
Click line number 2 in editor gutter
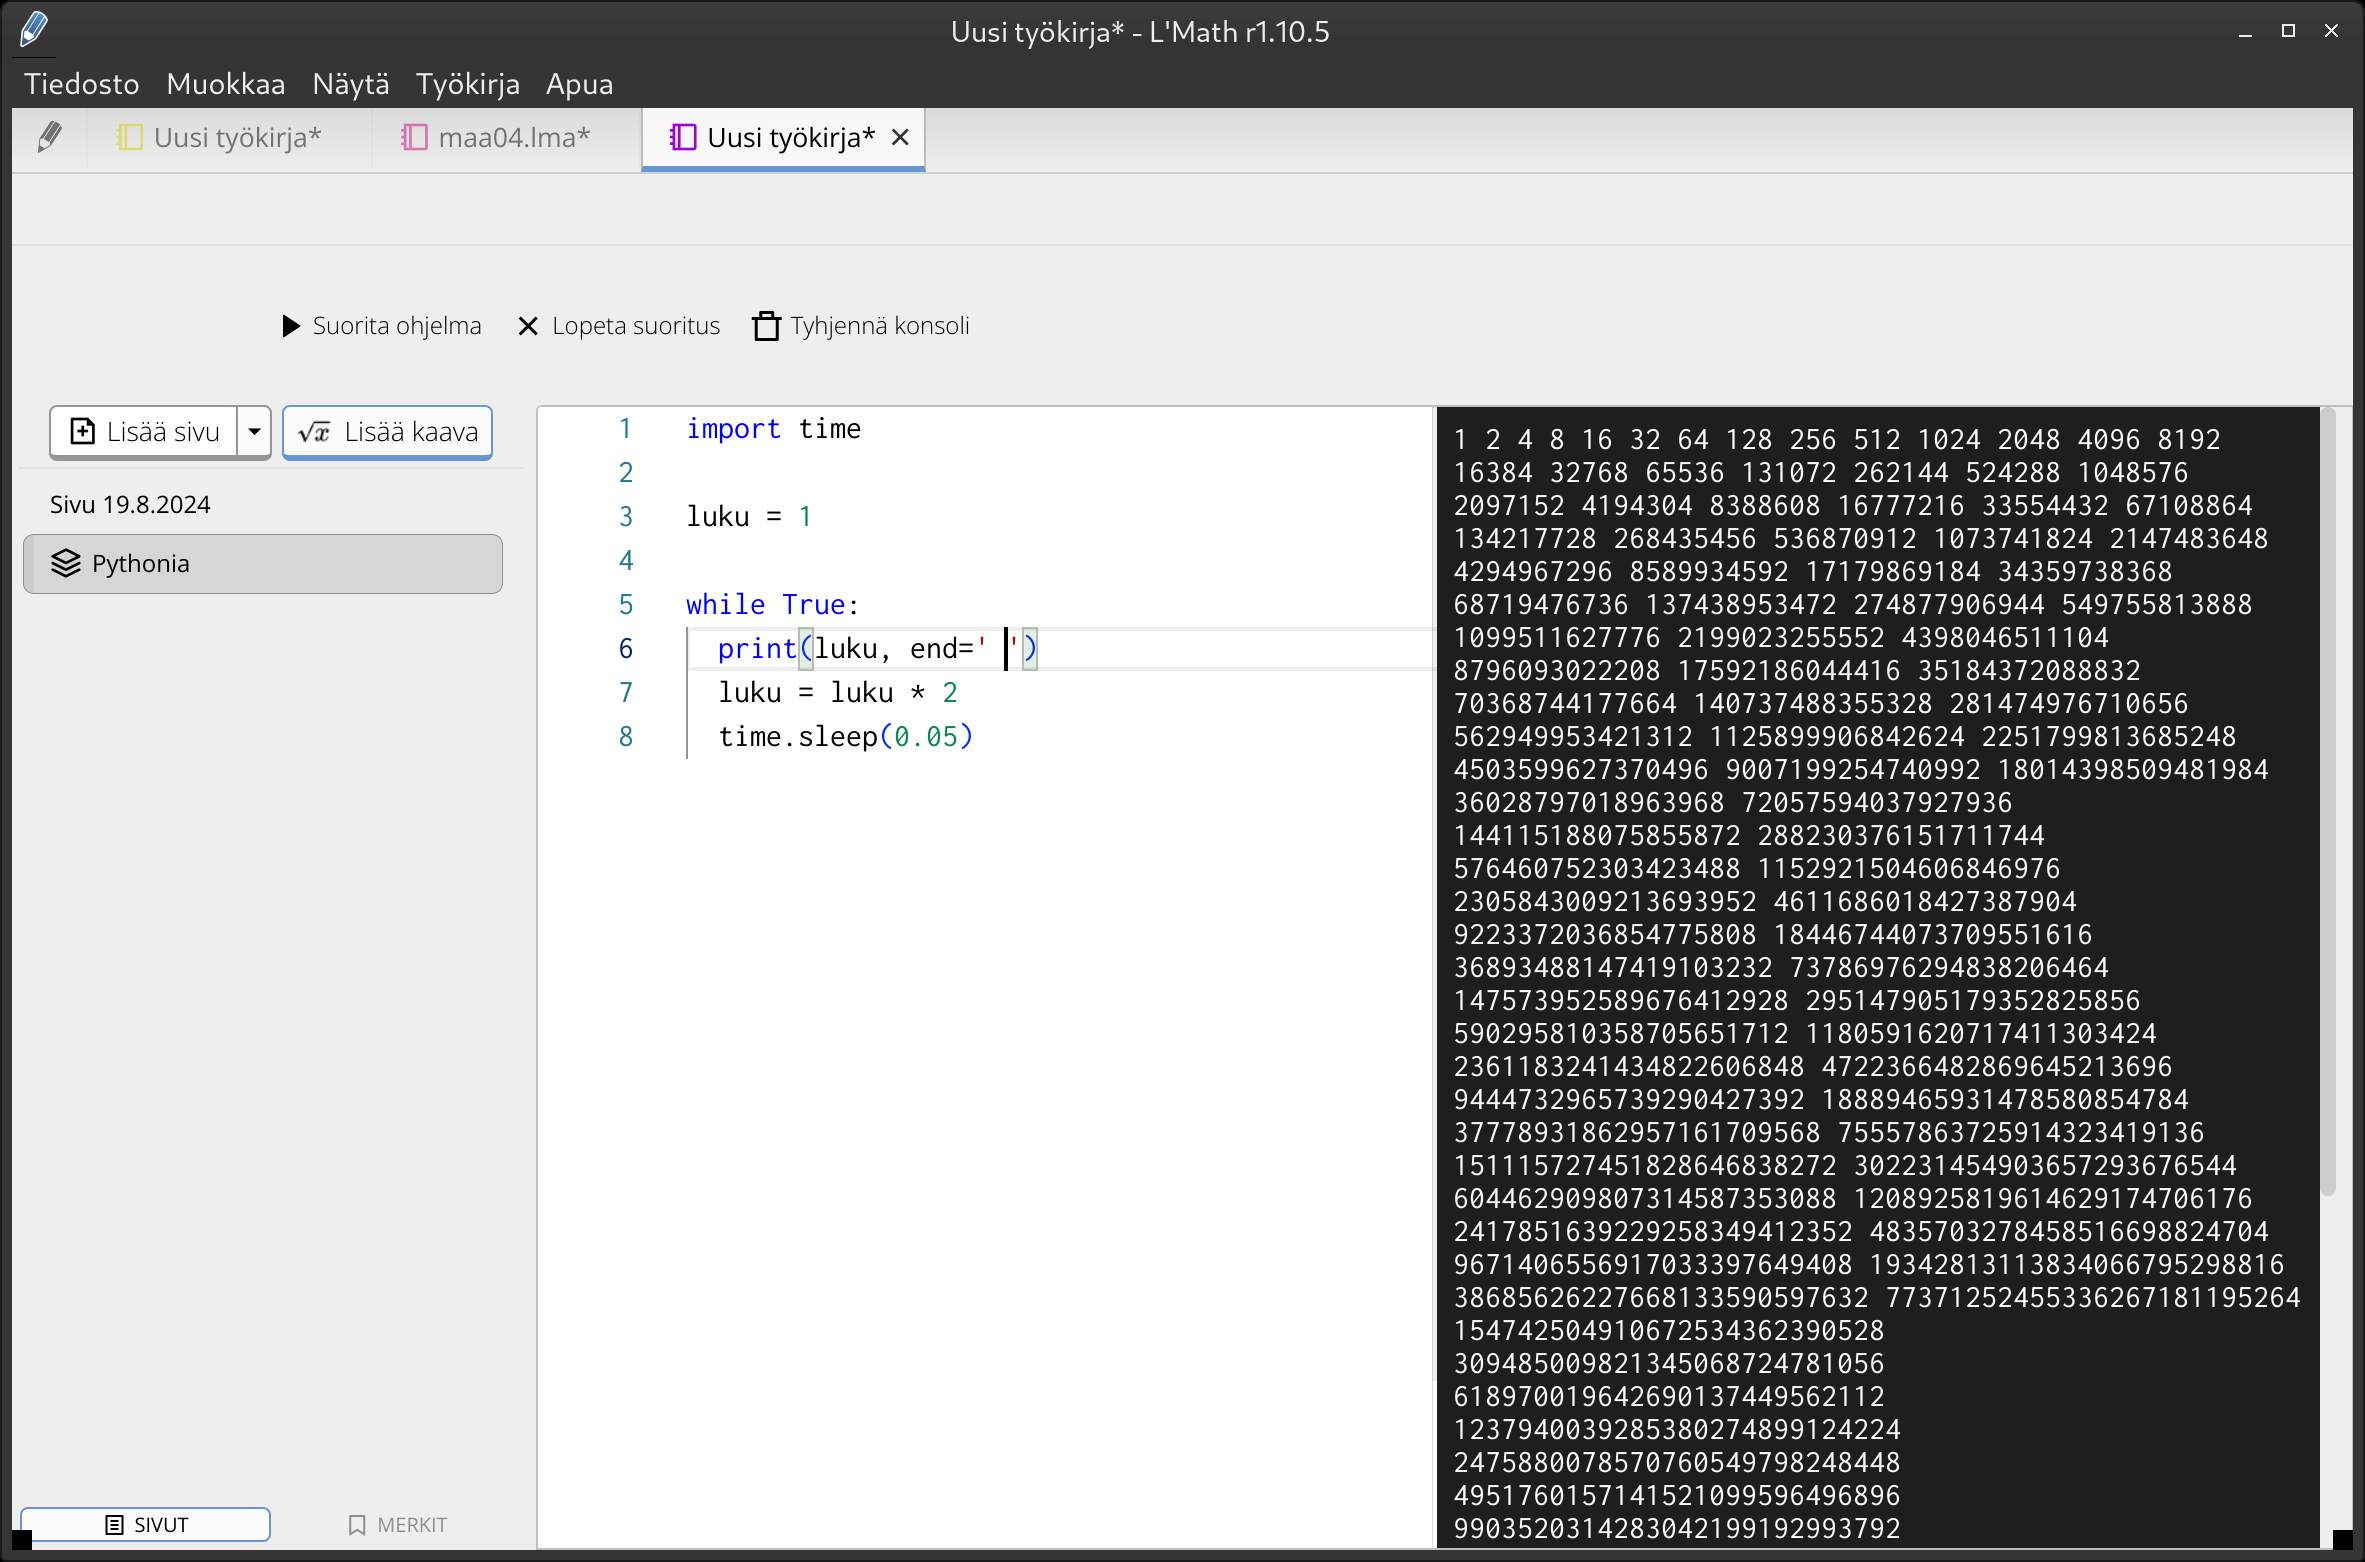625,473
